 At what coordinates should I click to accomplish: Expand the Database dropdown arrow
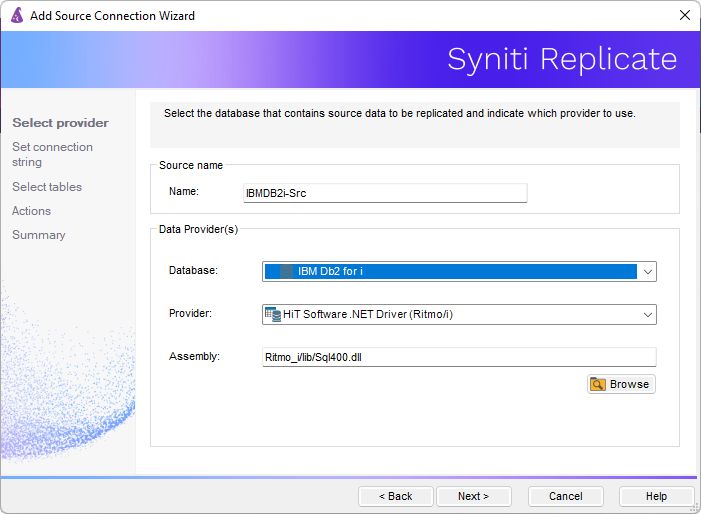[647, 272]
